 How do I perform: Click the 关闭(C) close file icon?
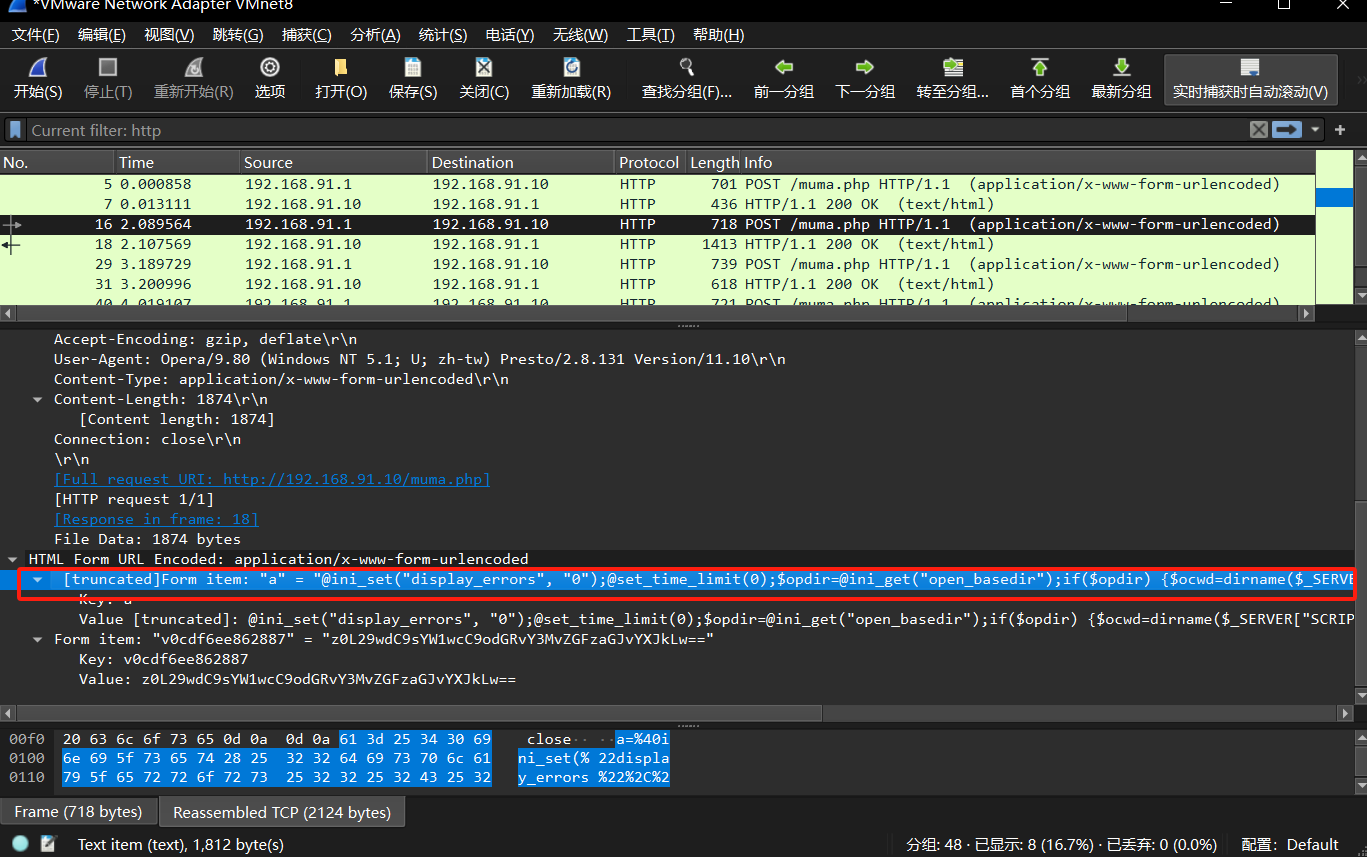click(x=484, y=68)
